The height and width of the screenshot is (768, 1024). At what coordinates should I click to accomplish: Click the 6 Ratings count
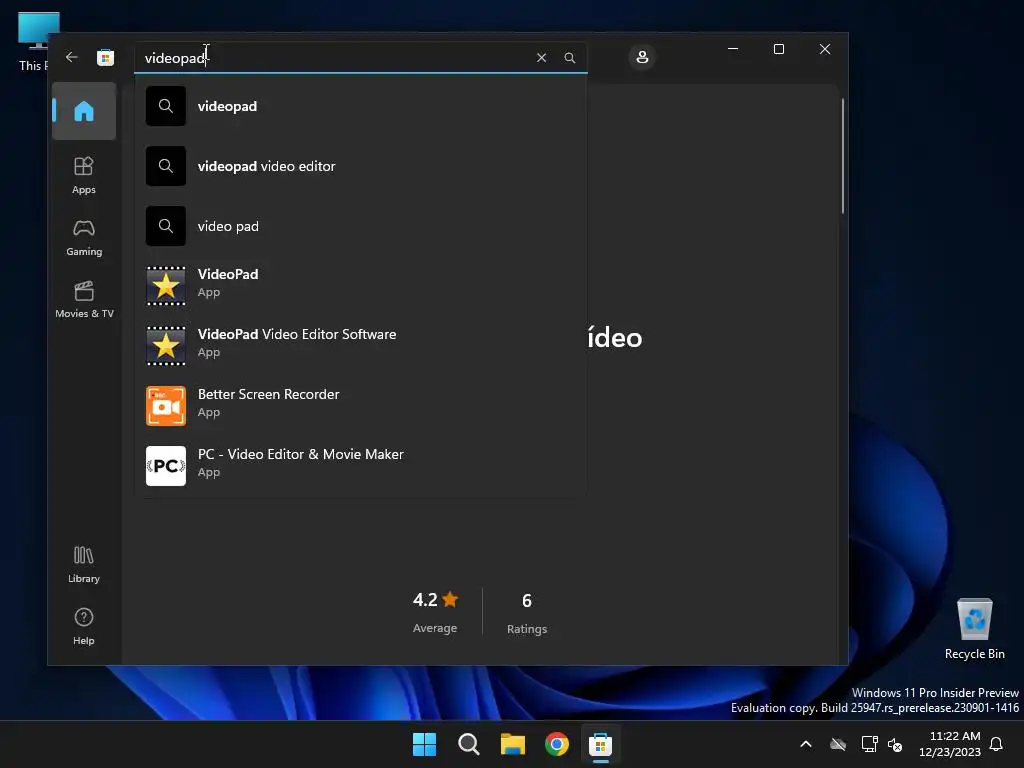coord(527,613)
